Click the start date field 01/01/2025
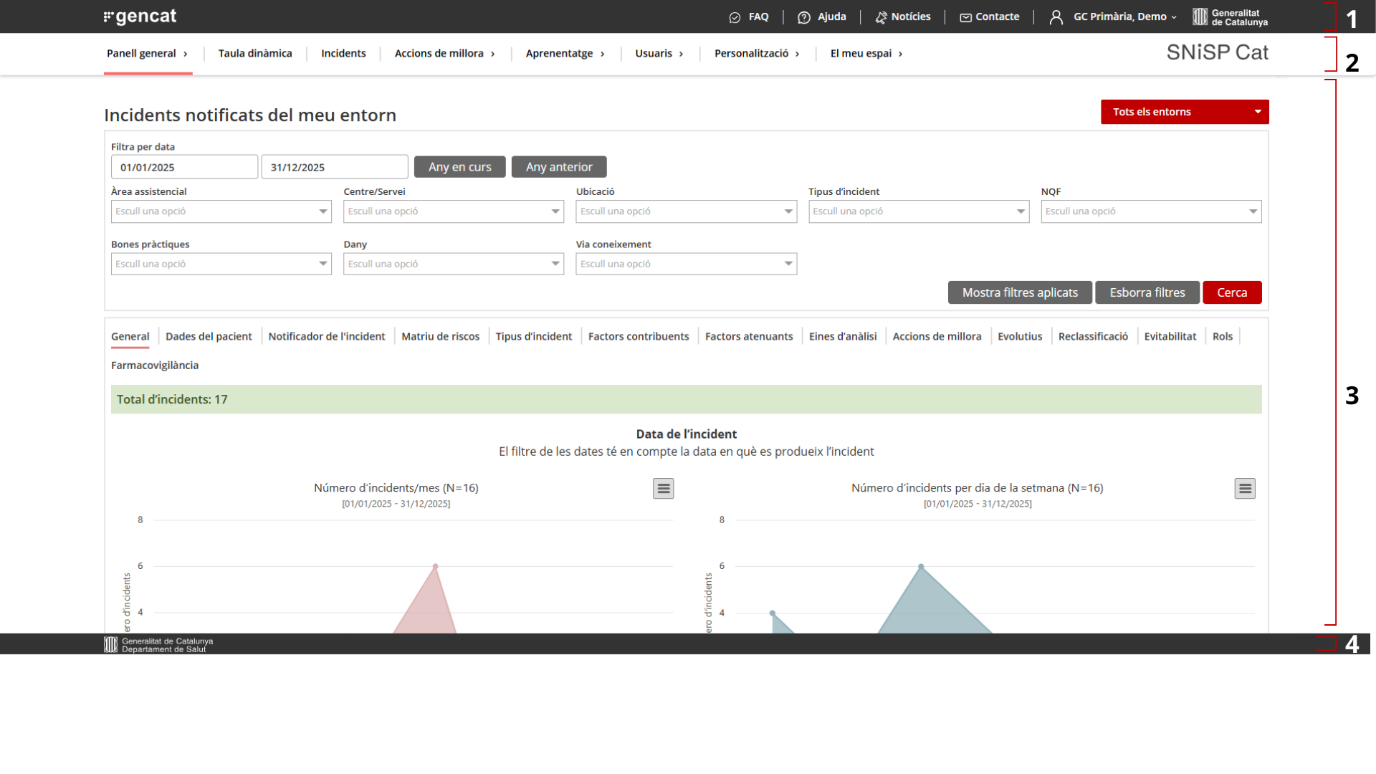Viewport: 1376px width, 774px height. click(x=184, y=167)
